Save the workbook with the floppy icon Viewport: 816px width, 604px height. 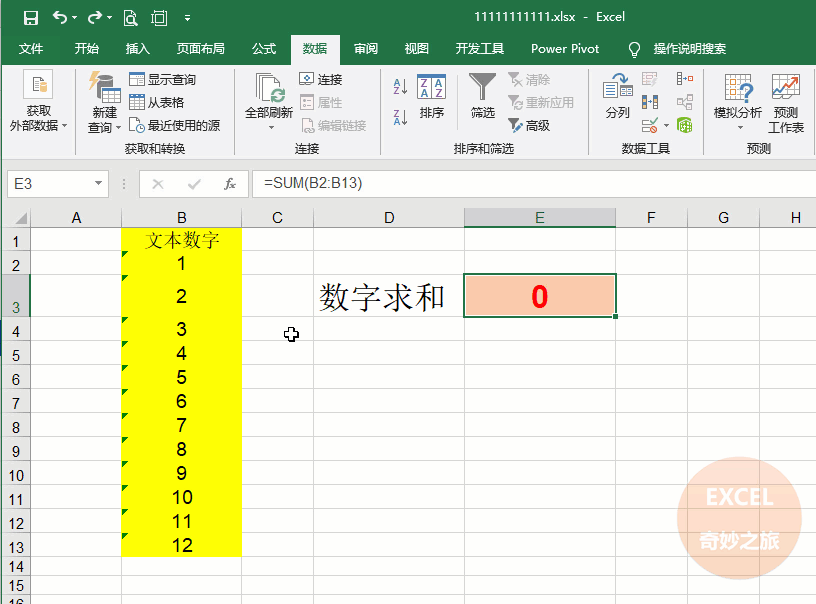coord(31,18)
